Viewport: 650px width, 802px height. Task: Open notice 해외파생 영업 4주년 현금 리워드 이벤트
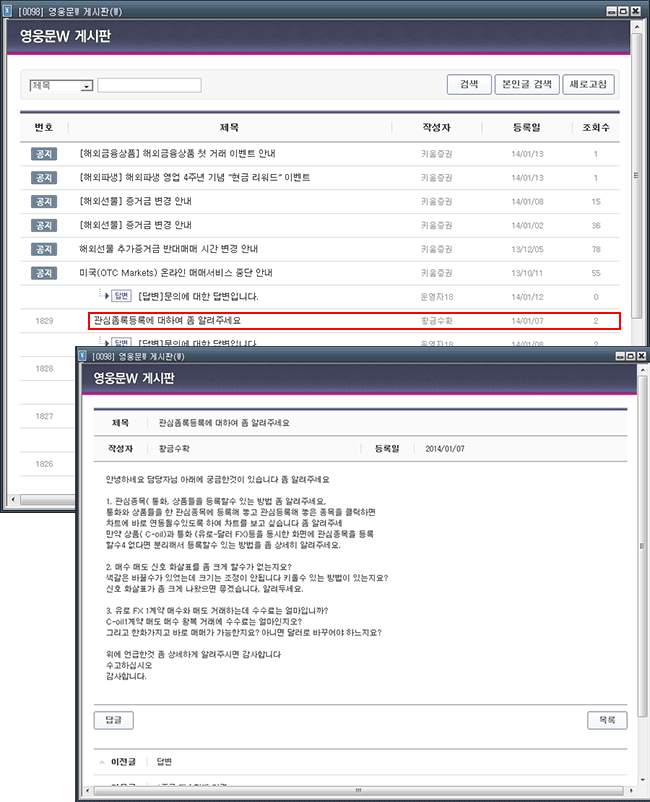coord(195,177)
